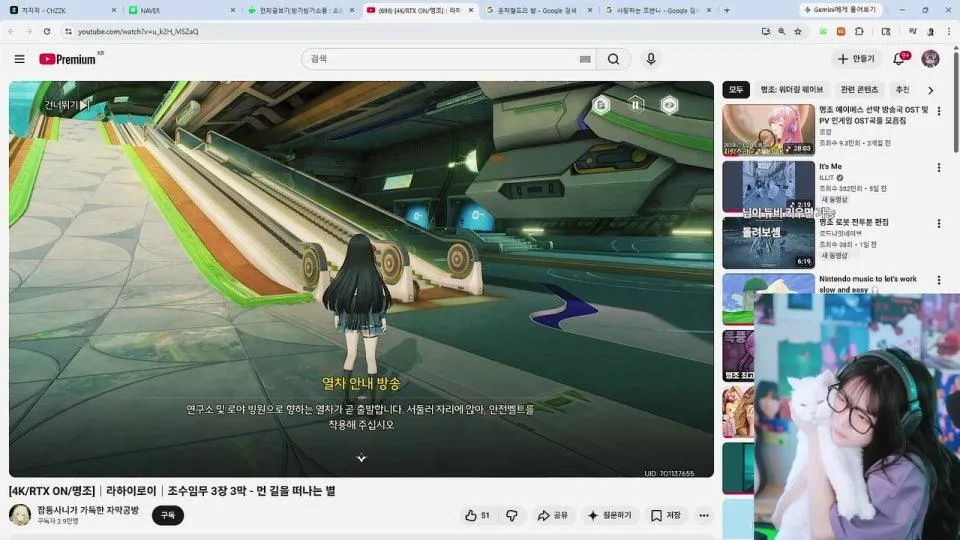Open the Extensions puzzle menu
960x540 pixels.
coord(859,31)
